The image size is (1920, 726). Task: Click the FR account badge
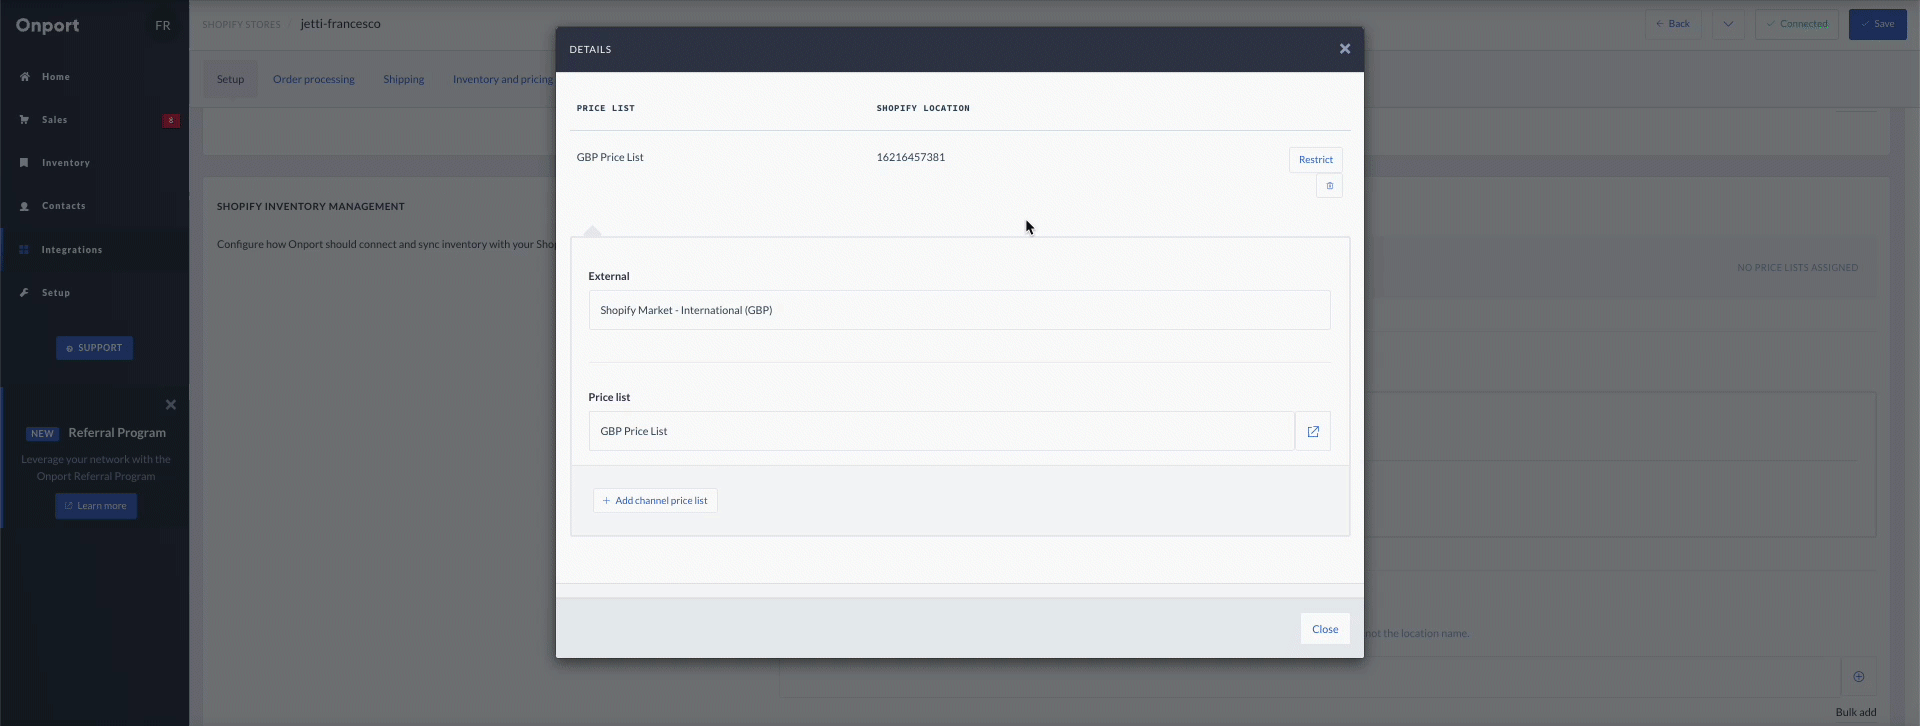tap(163, 25)
